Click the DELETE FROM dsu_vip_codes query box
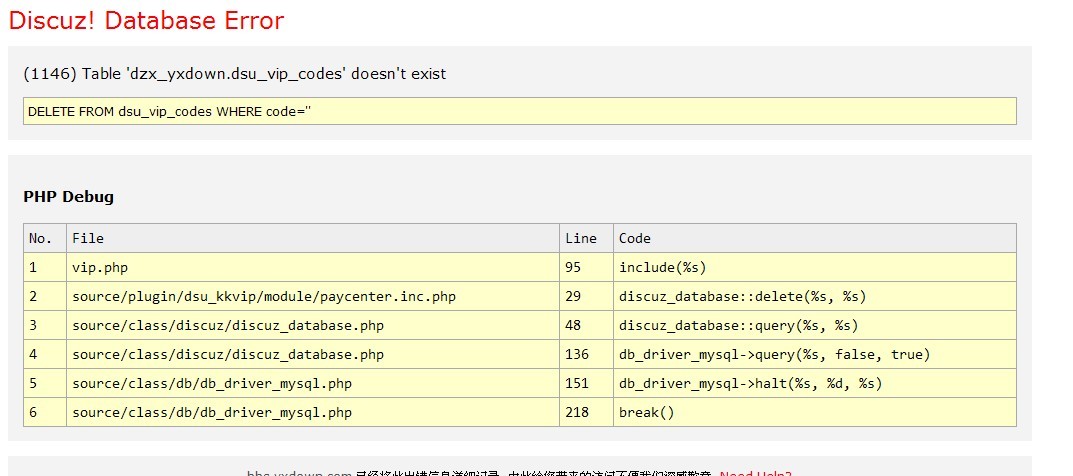Viewport: 1073px width, 476px height. [x=519, y=111]
